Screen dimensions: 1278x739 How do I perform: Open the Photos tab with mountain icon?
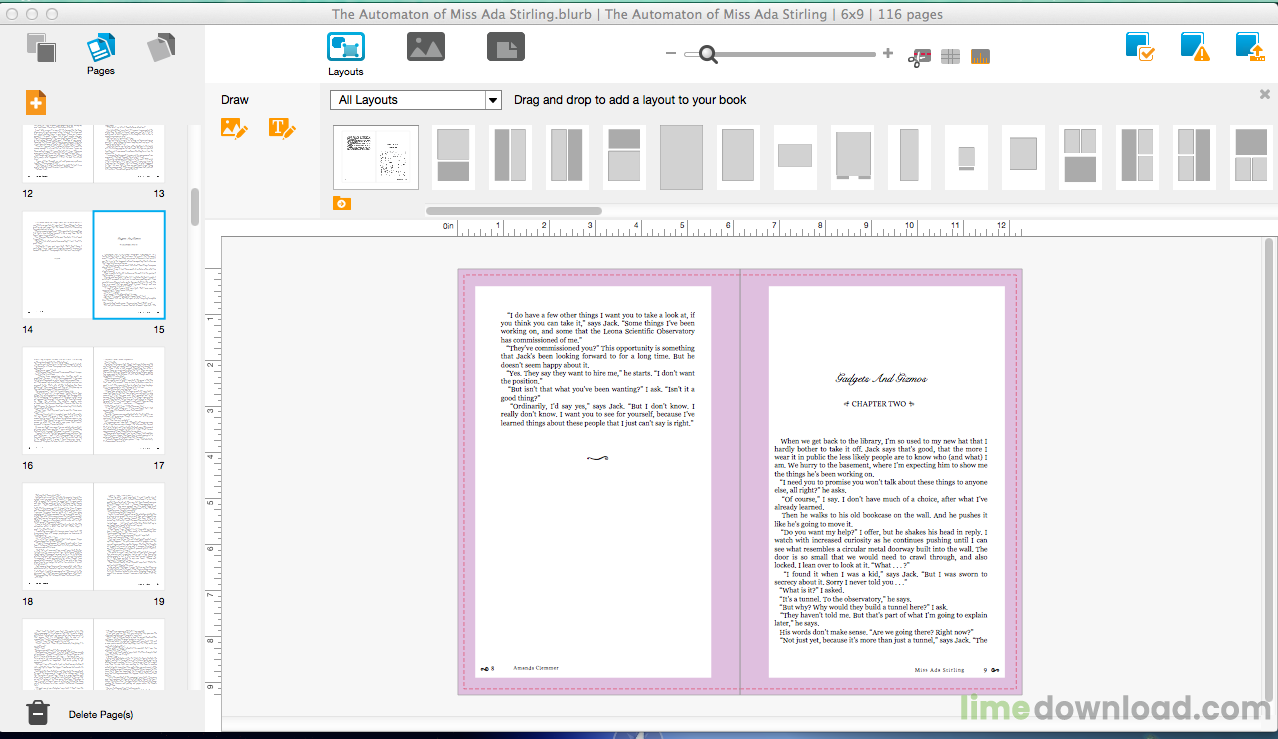[x=426, y=47]
